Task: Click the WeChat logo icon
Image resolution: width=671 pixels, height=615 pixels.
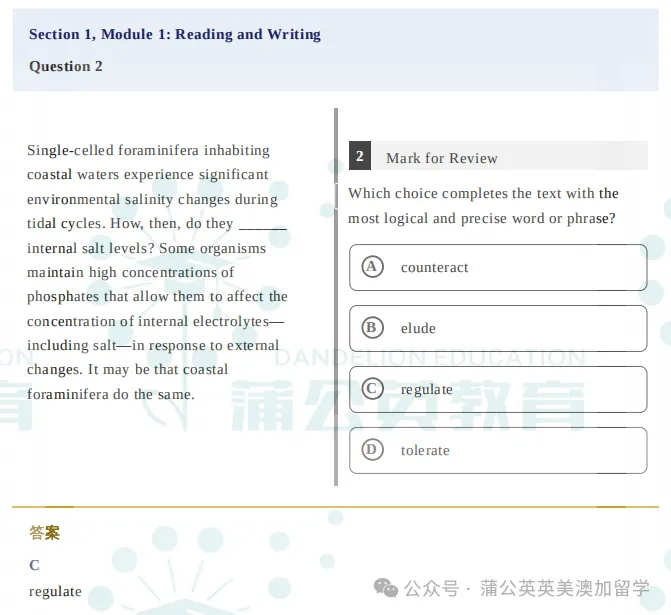Action: (386, 588)
